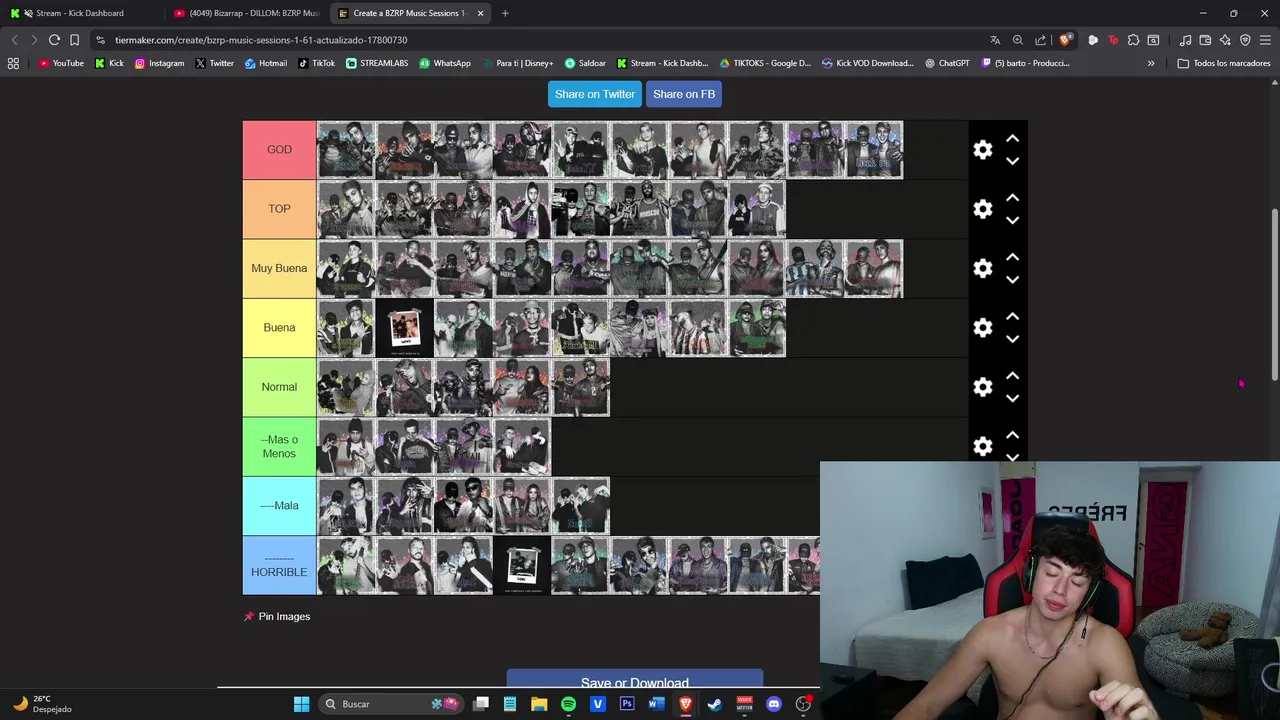
Task: Move the Buena tier row down
Action: (x=1012, y=339)
